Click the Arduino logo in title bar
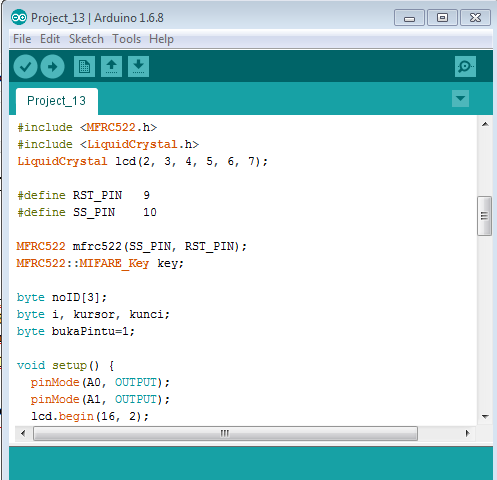The height and width of the screenshot is (480, 497). point(19,17)
